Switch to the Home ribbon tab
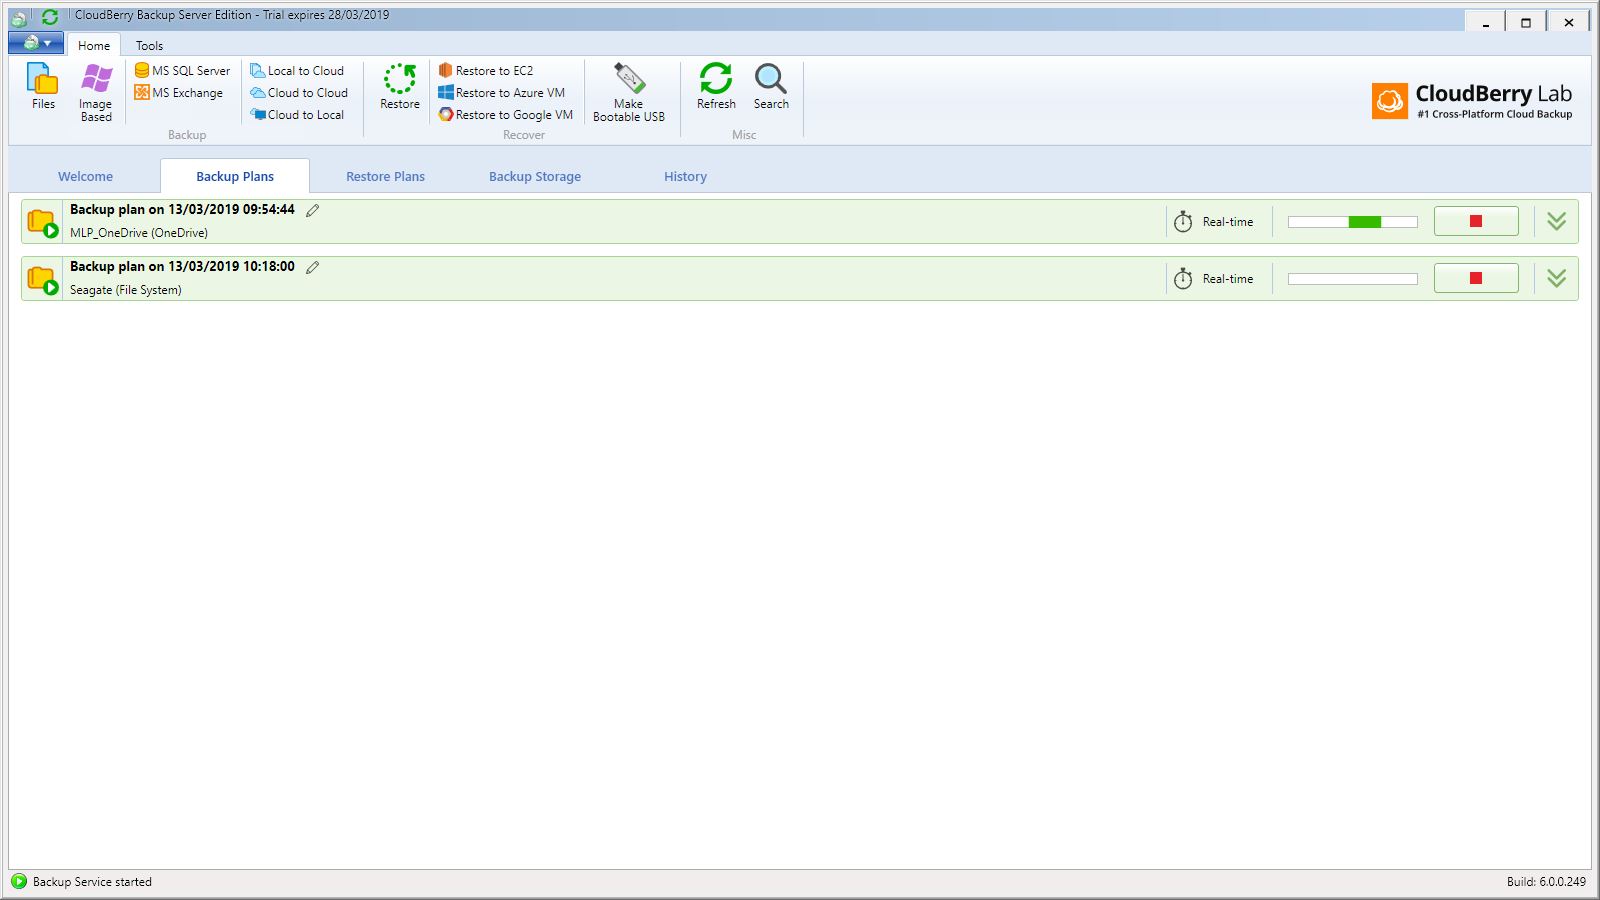1600x900 pixels. click(94, 45)
